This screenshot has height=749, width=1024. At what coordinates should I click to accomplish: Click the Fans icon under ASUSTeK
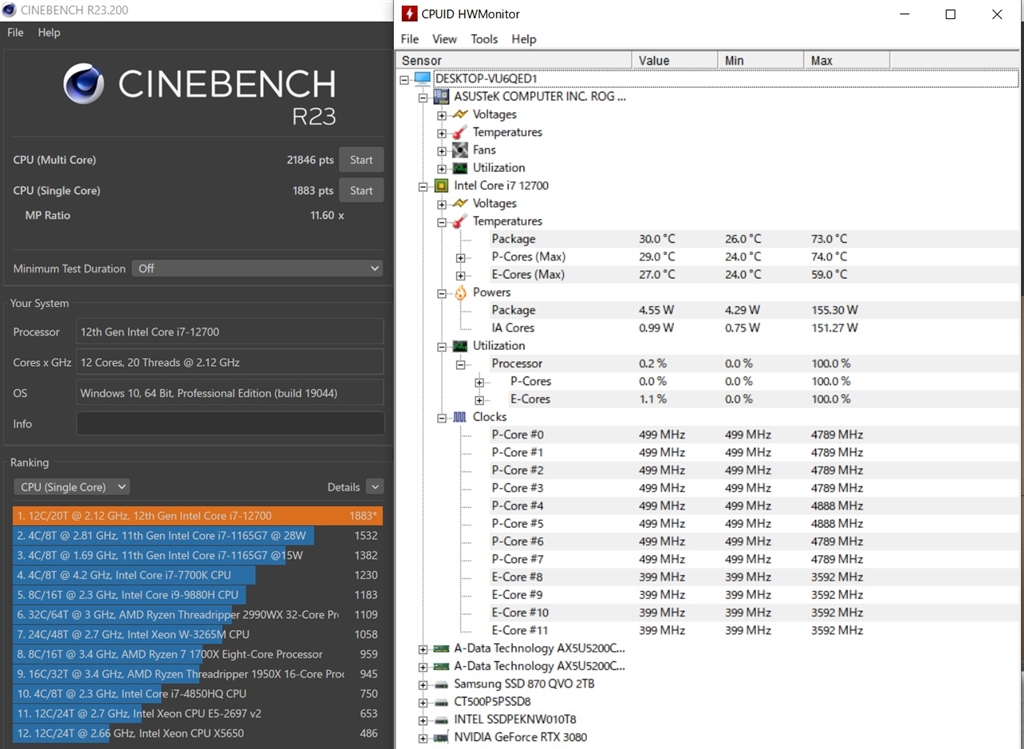[x=460, y=150]
